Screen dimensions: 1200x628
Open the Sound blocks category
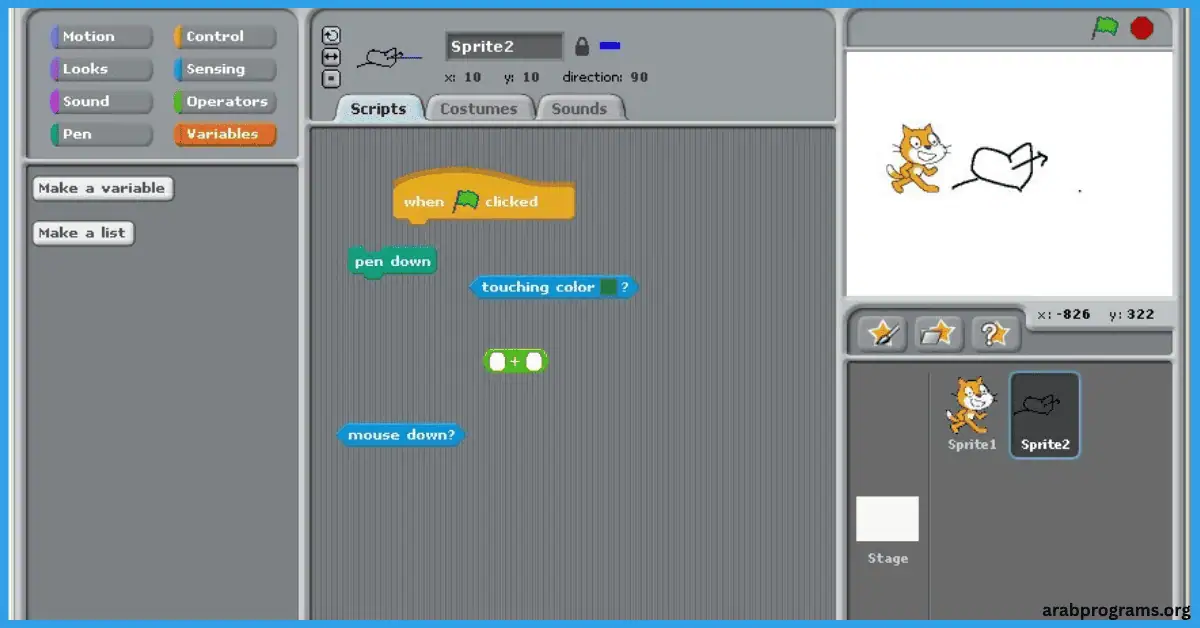coord(102,102)
